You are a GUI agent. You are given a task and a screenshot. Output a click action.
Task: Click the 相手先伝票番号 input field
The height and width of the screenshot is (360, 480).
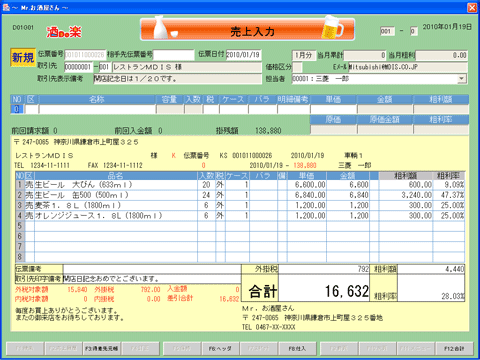(x=173, y=54)
